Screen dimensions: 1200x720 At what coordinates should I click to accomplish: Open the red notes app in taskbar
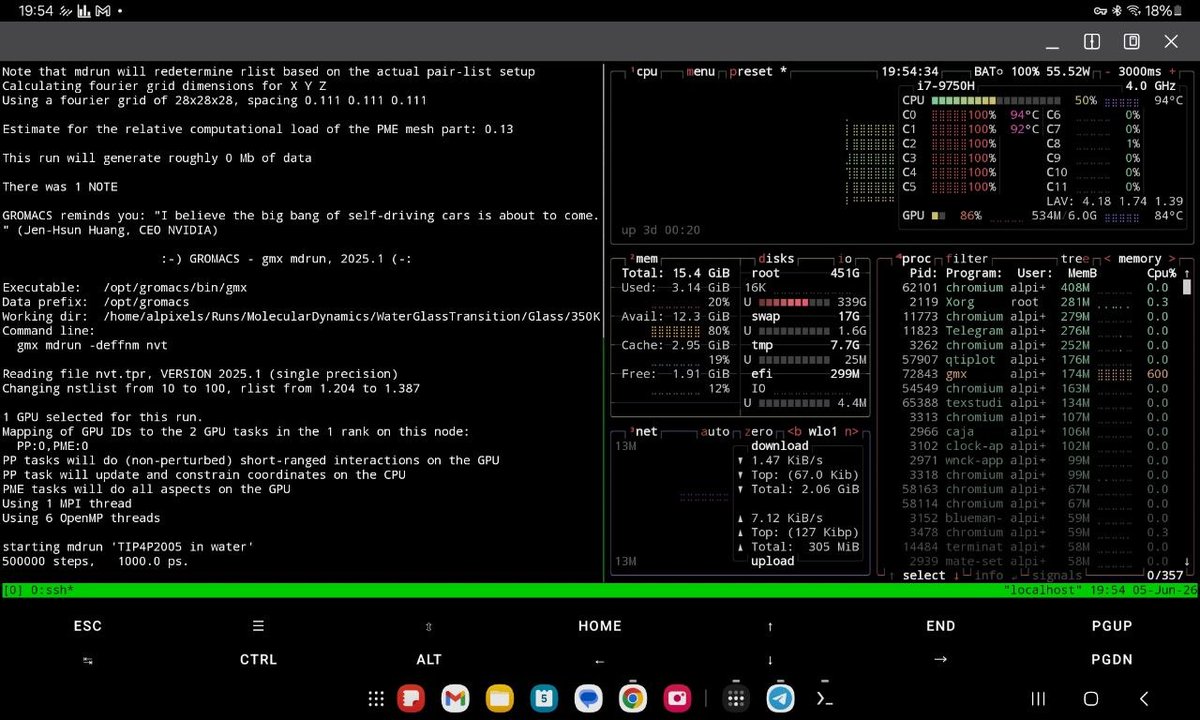(411, 698)
